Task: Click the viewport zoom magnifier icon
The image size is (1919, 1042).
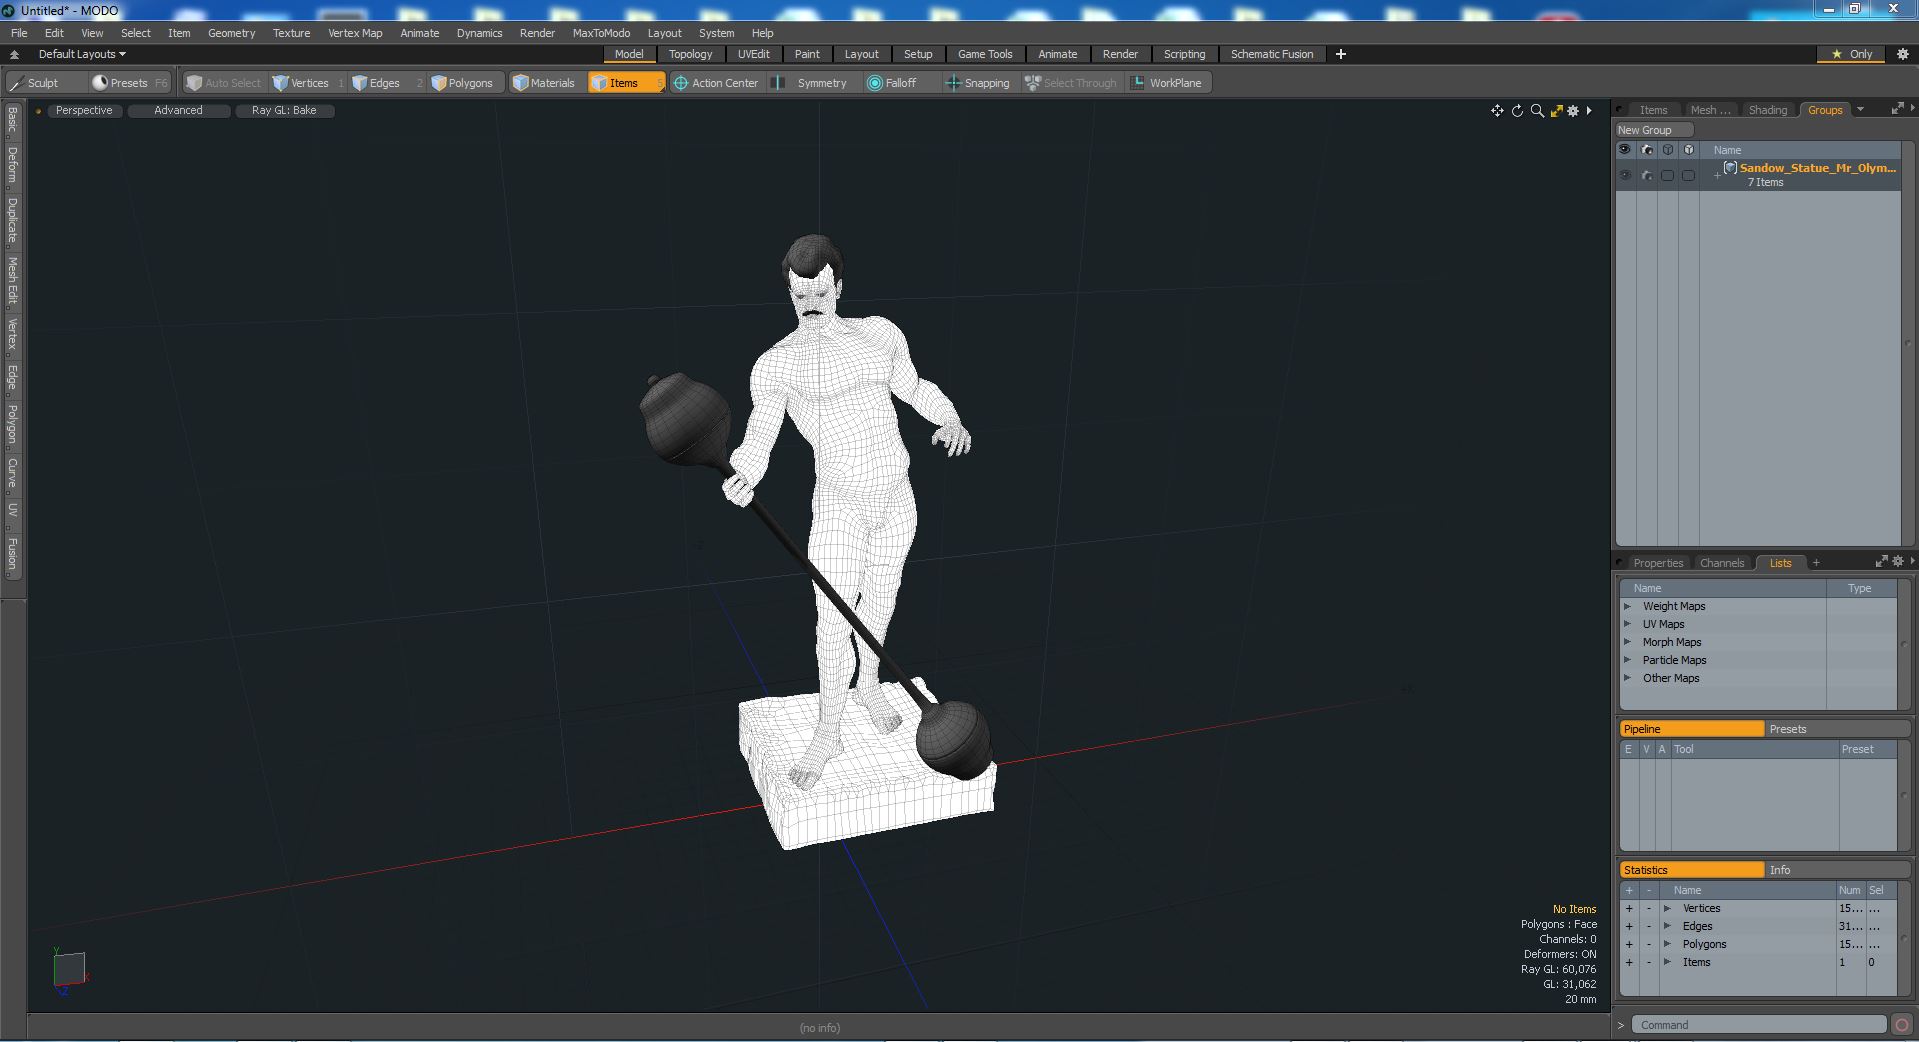Action: tap(1537, 111)
